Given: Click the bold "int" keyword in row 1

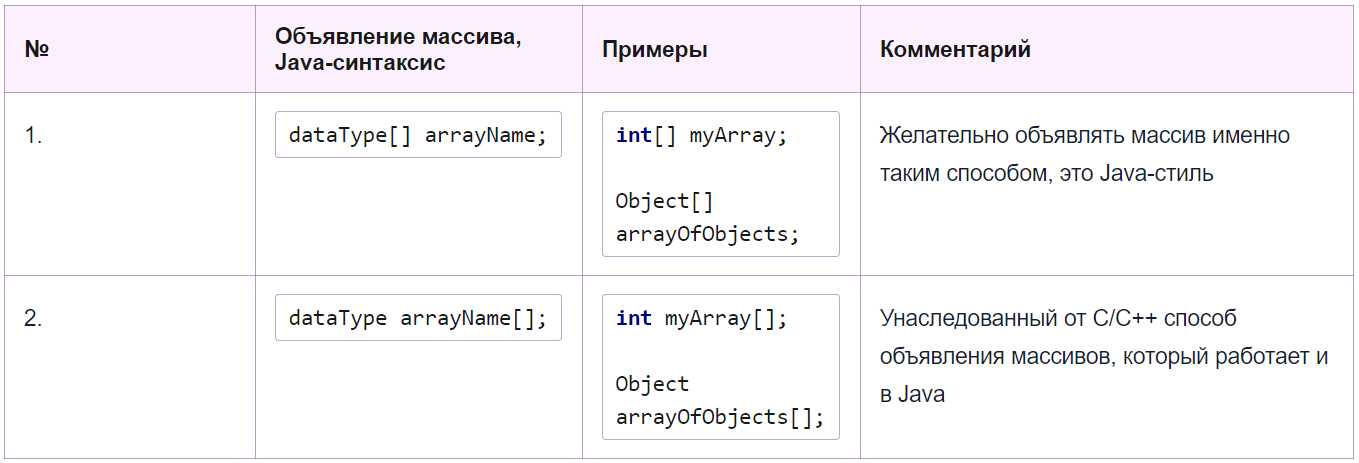Looking at the screenshot, I should pyautogui.click(x=634, y=135).
